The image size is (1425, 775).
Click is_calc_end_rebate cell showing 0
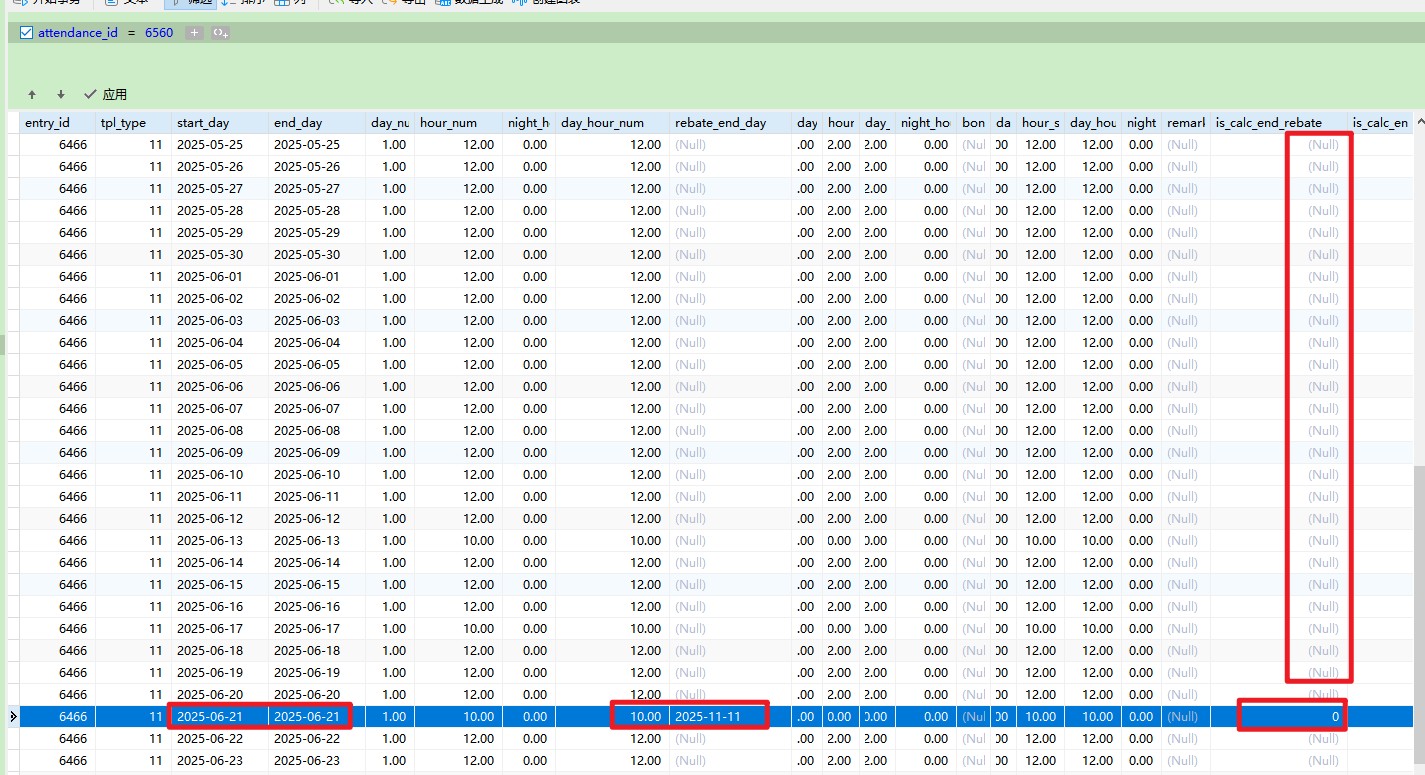(1279, 716)
